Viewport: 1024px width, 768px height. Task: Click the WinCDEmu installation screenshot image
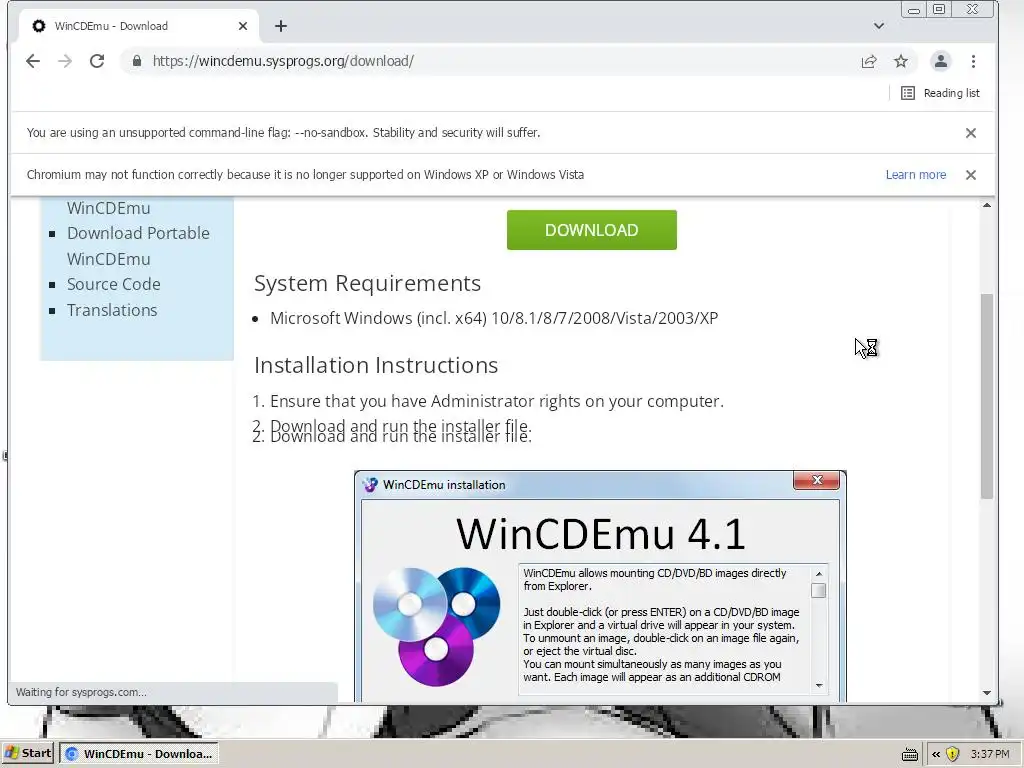pos(600,586)
